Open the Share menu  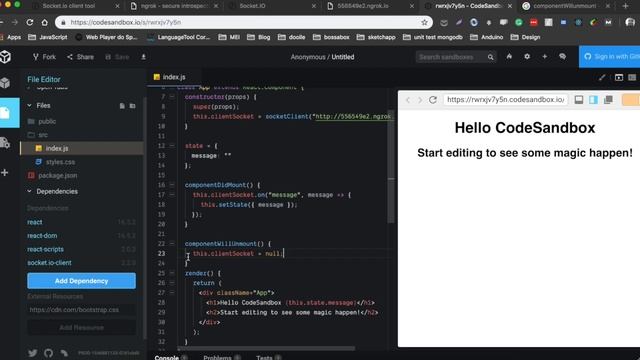(80, 57)
